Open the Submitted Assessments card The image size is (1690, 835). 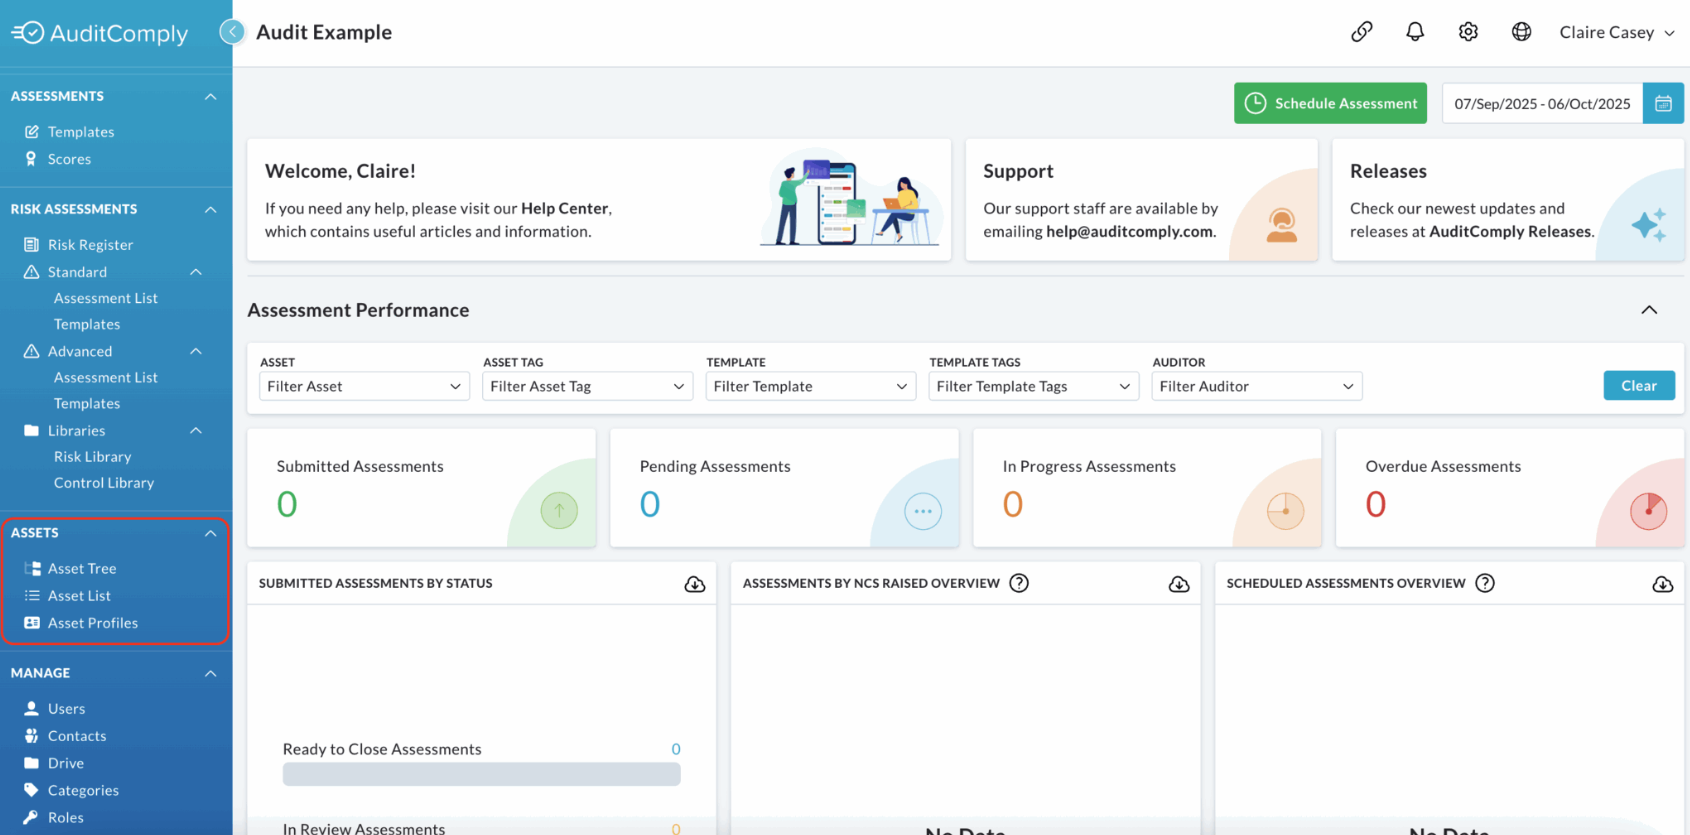coord(421,488)
